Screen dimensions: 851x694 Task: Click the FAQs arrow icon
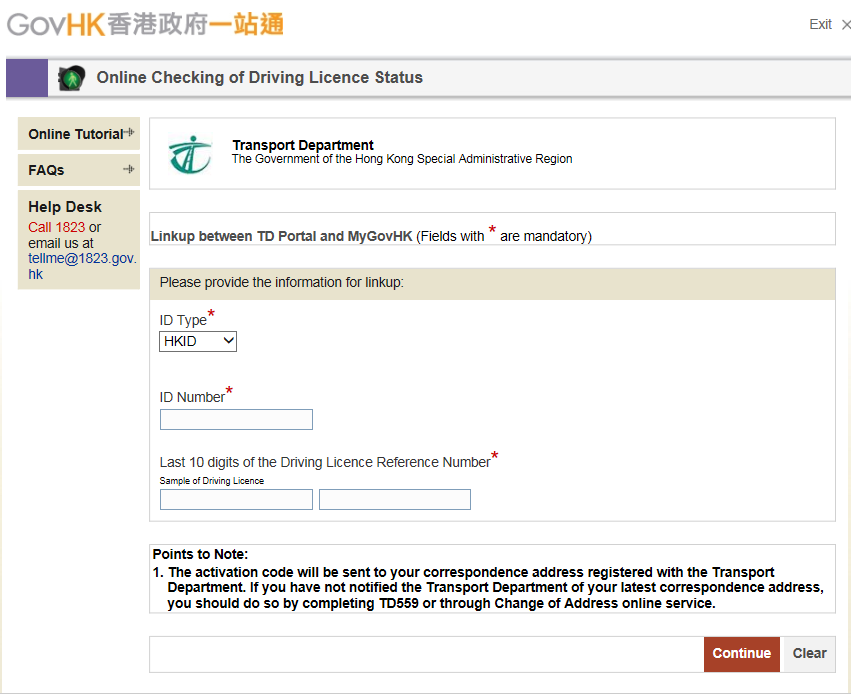point(129,169)
